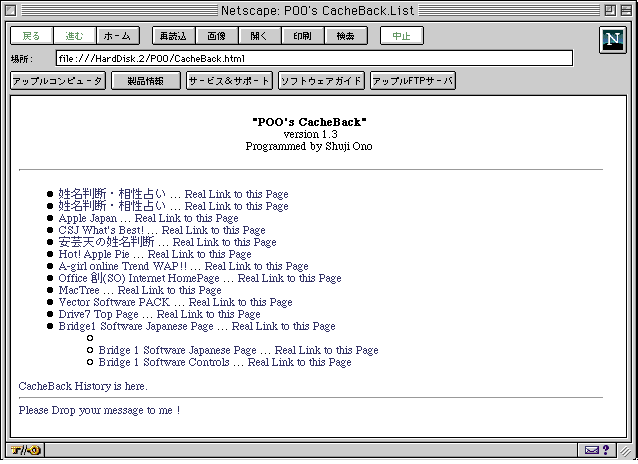Open the Office 創(SO) Internet HomePage link
638x464 pixels.
tap(139, 278)
